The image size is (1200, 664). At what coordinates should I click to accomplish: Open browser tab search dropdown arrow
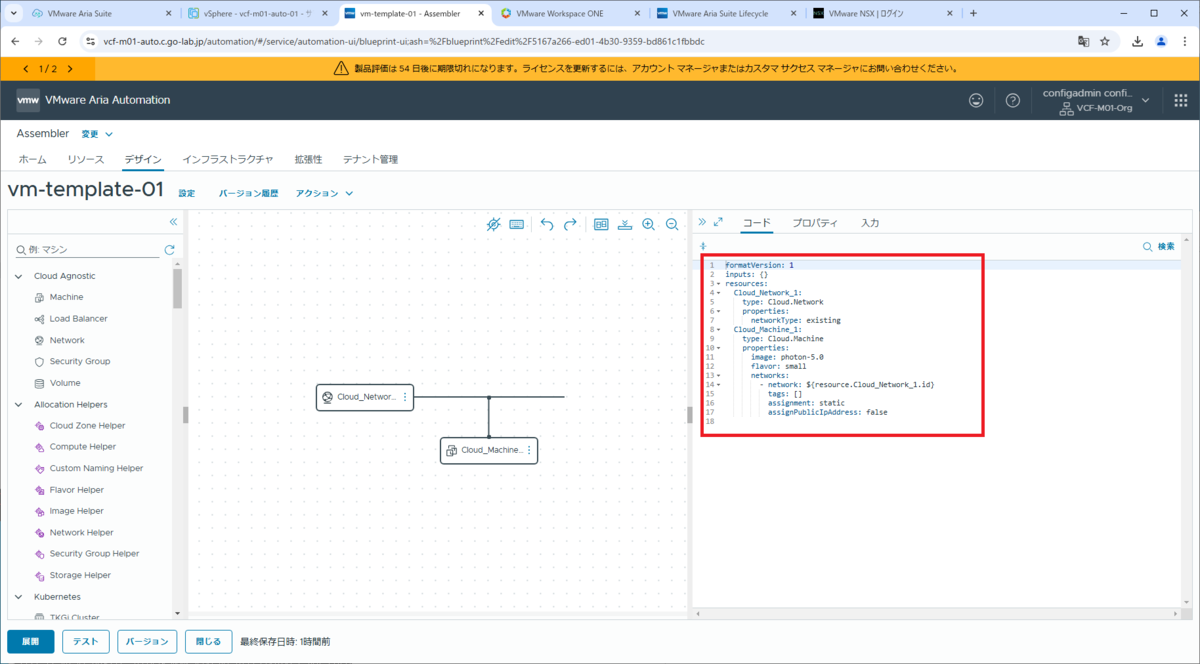(x=13, y=14)
